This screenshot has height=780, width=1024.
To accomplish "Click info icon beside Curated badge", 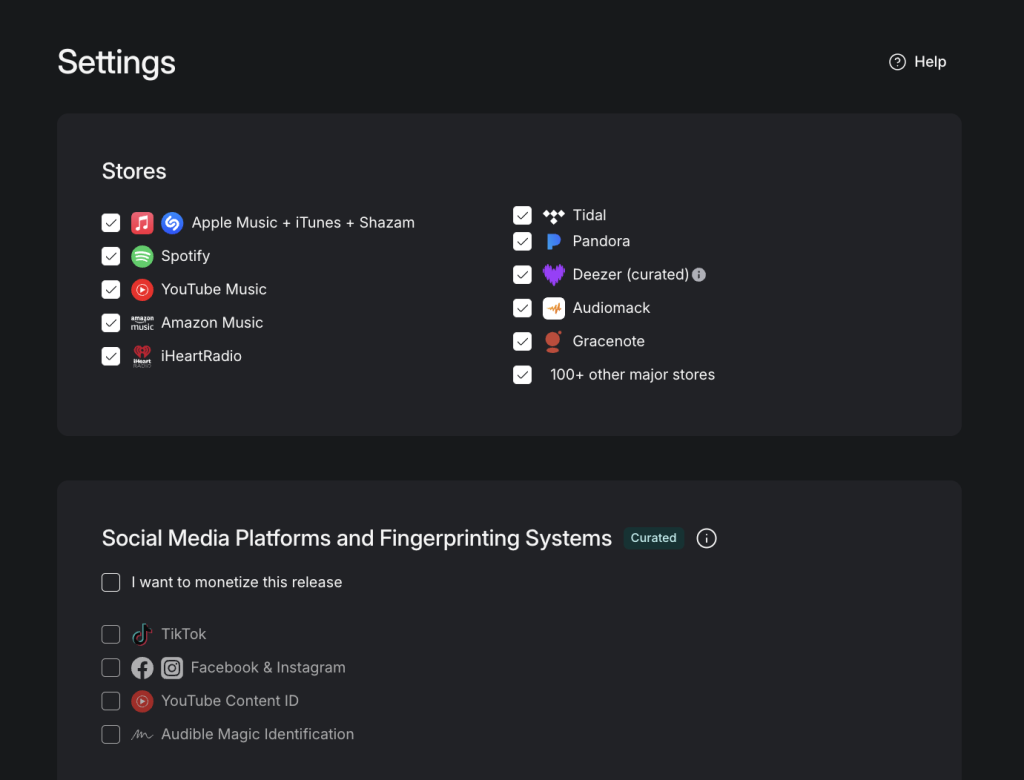I will tap(707, 538).
